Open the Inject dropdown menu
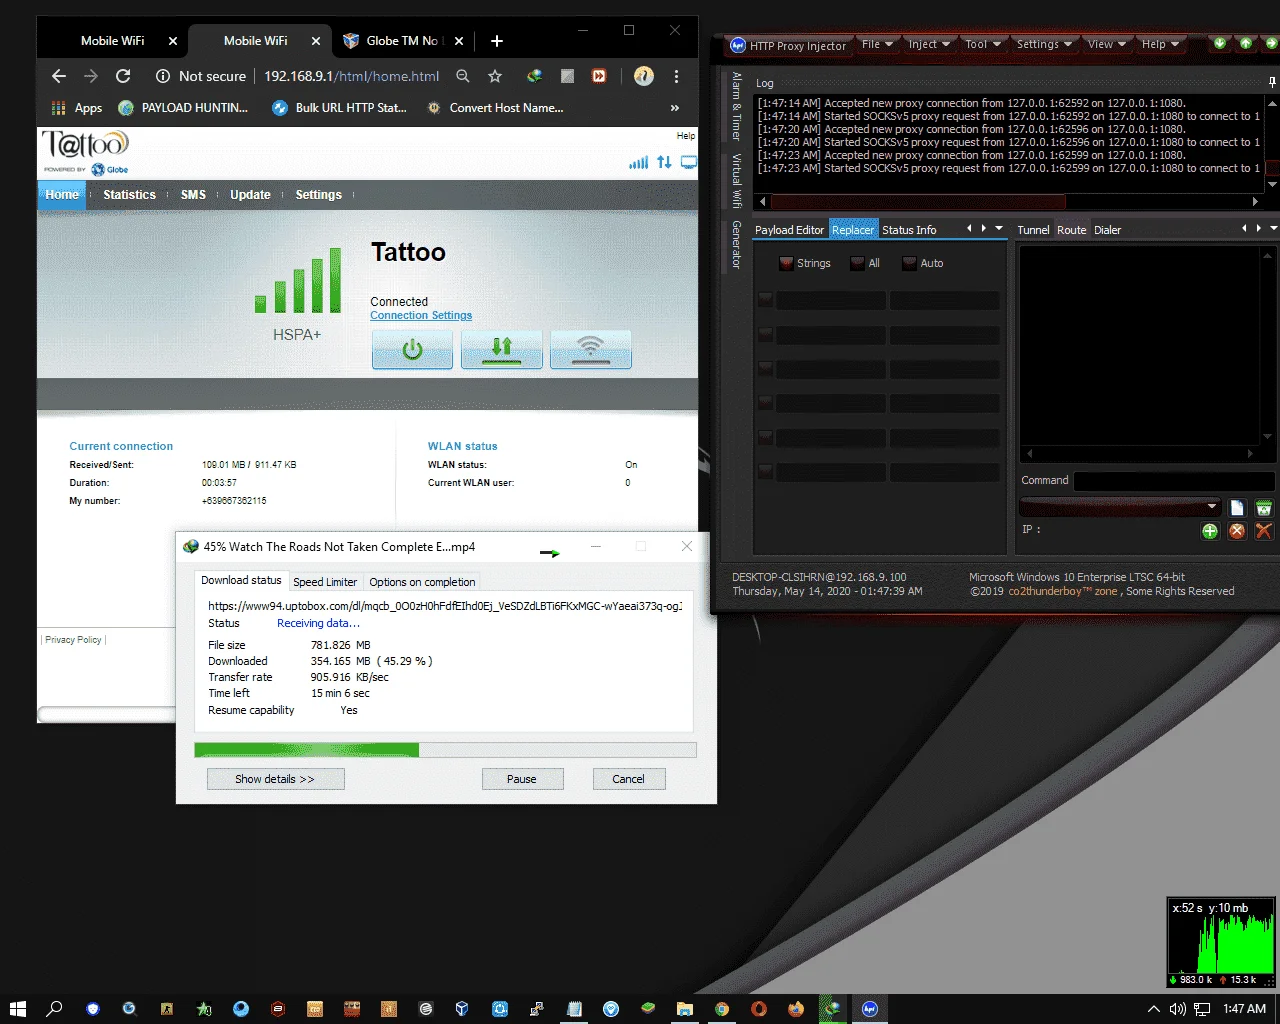The image size is (1280, 1024). [929, 44]
